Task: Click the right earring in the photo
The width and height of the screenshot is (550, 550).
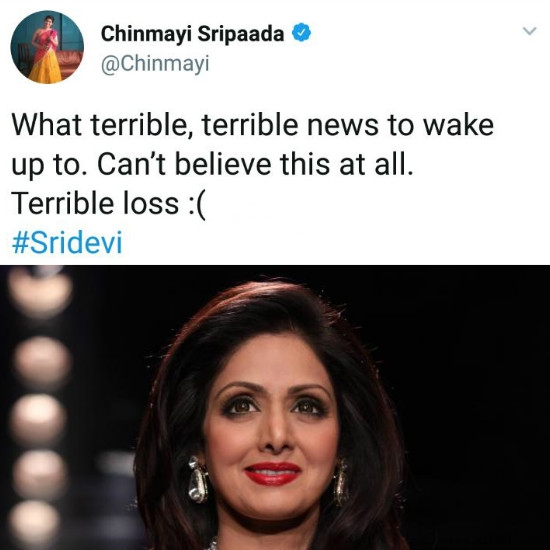Action: coord(340,482)
